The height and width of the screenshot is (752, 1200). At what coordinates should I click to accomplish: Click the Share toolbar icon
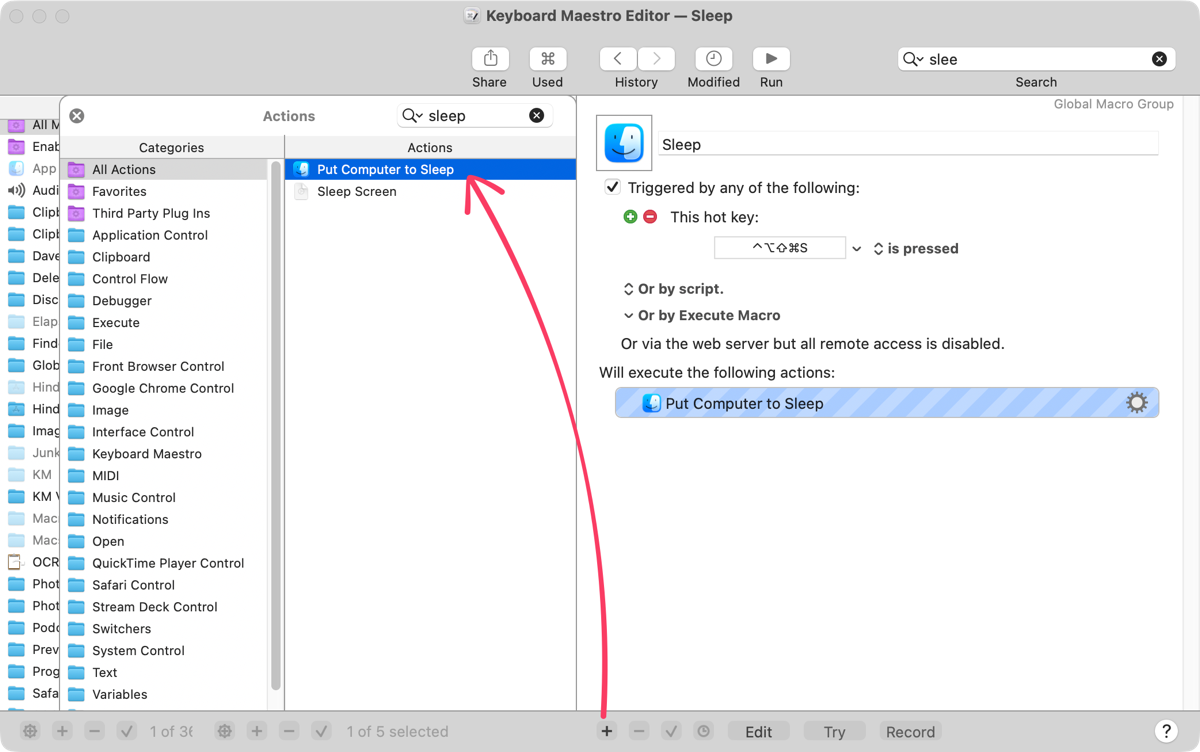coord(490,59)
